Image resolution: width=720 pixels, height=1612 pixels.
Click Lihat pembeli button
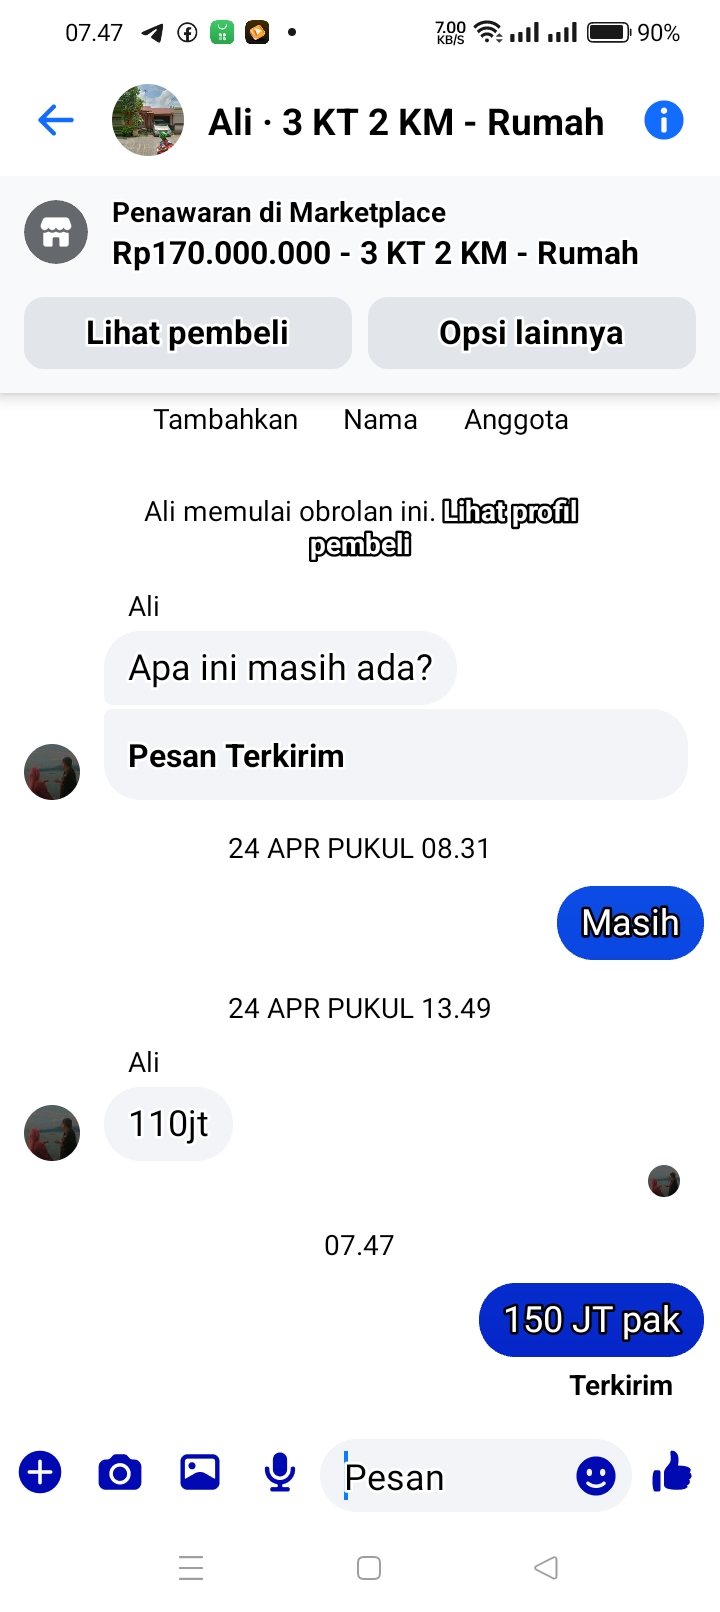188,333
